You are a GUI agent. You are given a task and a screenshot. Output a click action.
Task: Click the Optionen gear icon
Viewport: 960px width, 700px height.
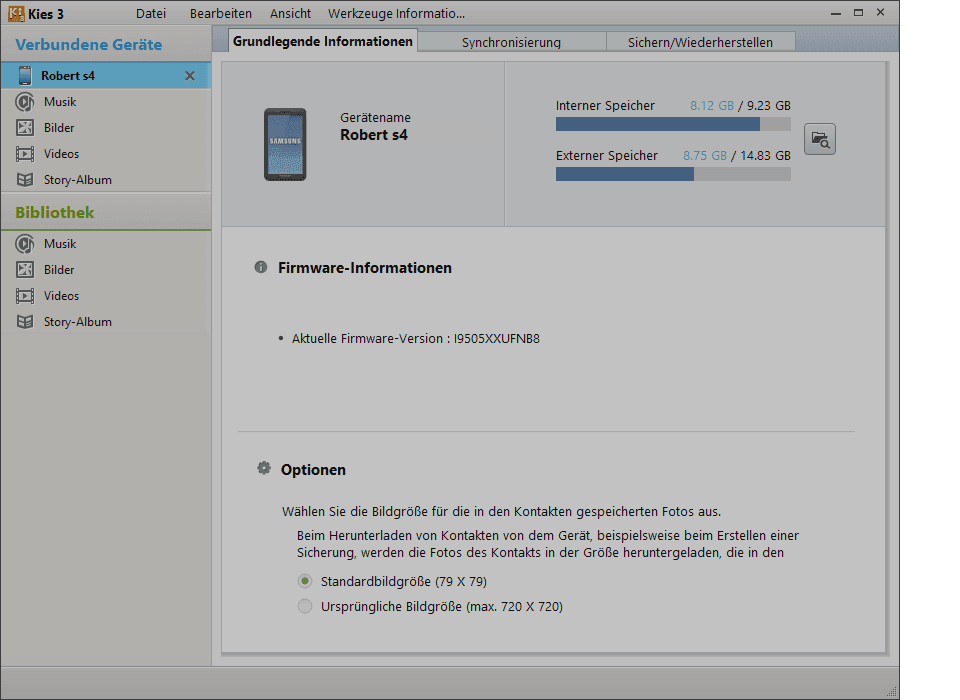point(264,469)
